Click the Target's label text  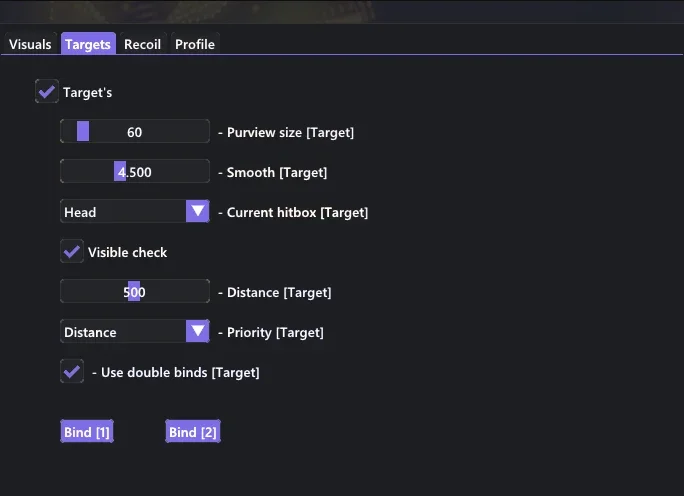88,92
